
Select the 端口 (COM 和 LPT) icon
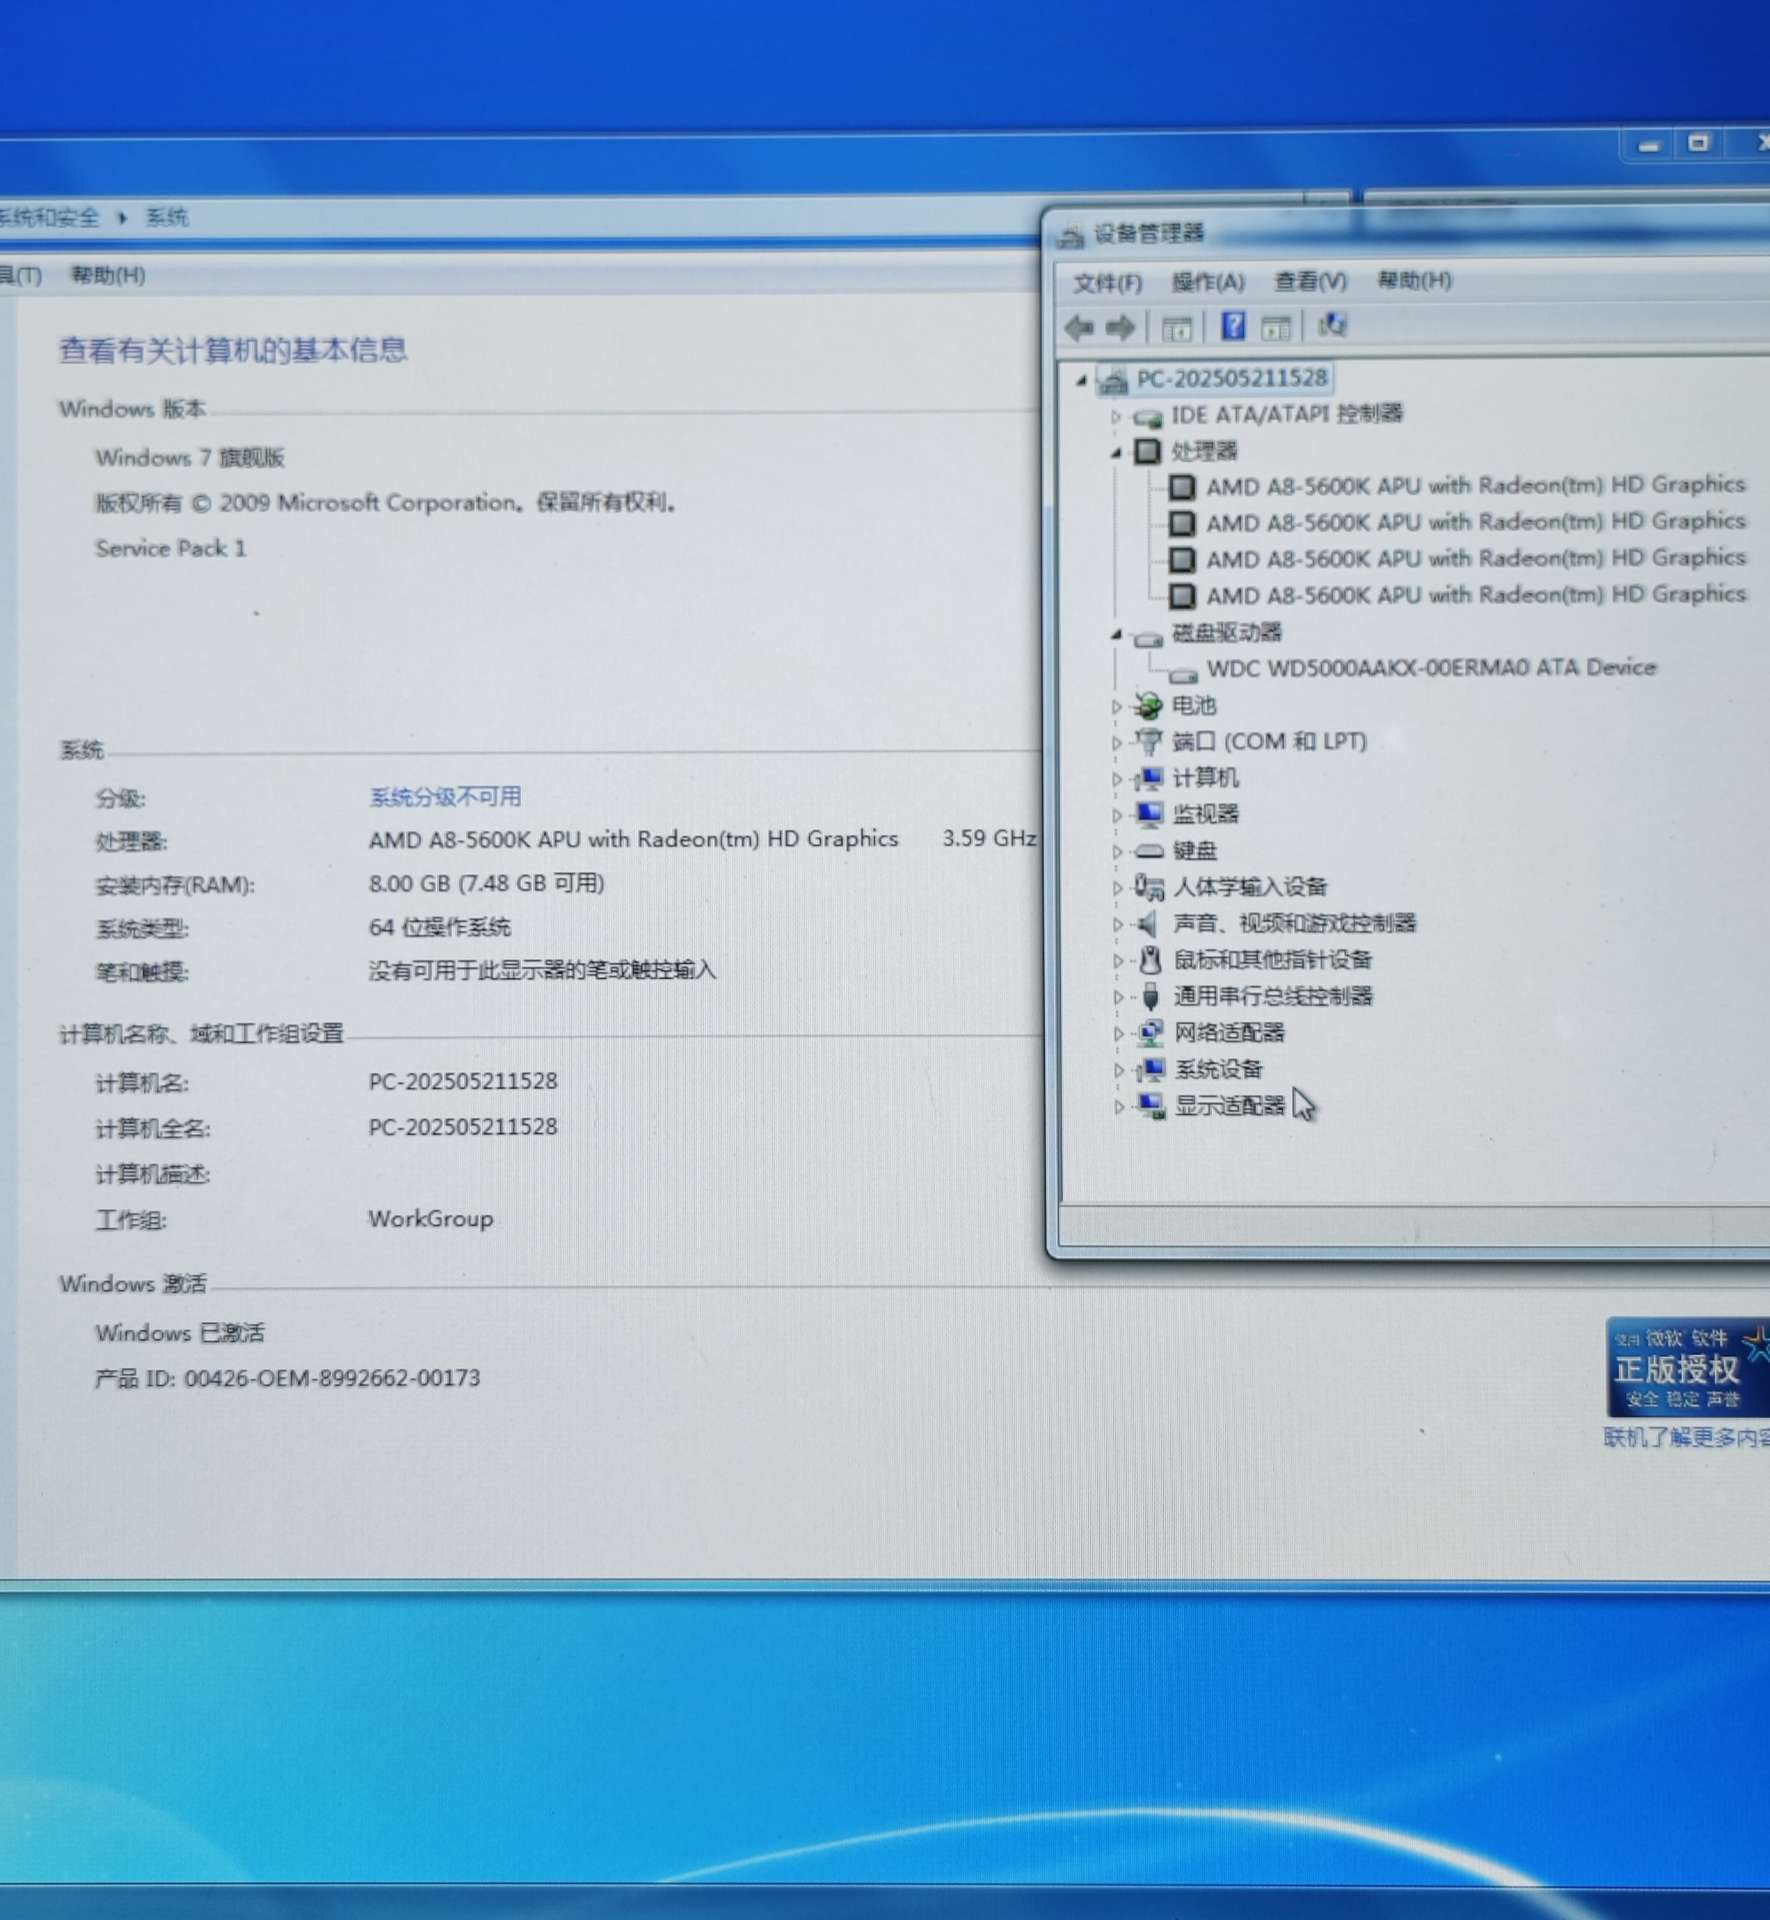tap(1148, 742)
